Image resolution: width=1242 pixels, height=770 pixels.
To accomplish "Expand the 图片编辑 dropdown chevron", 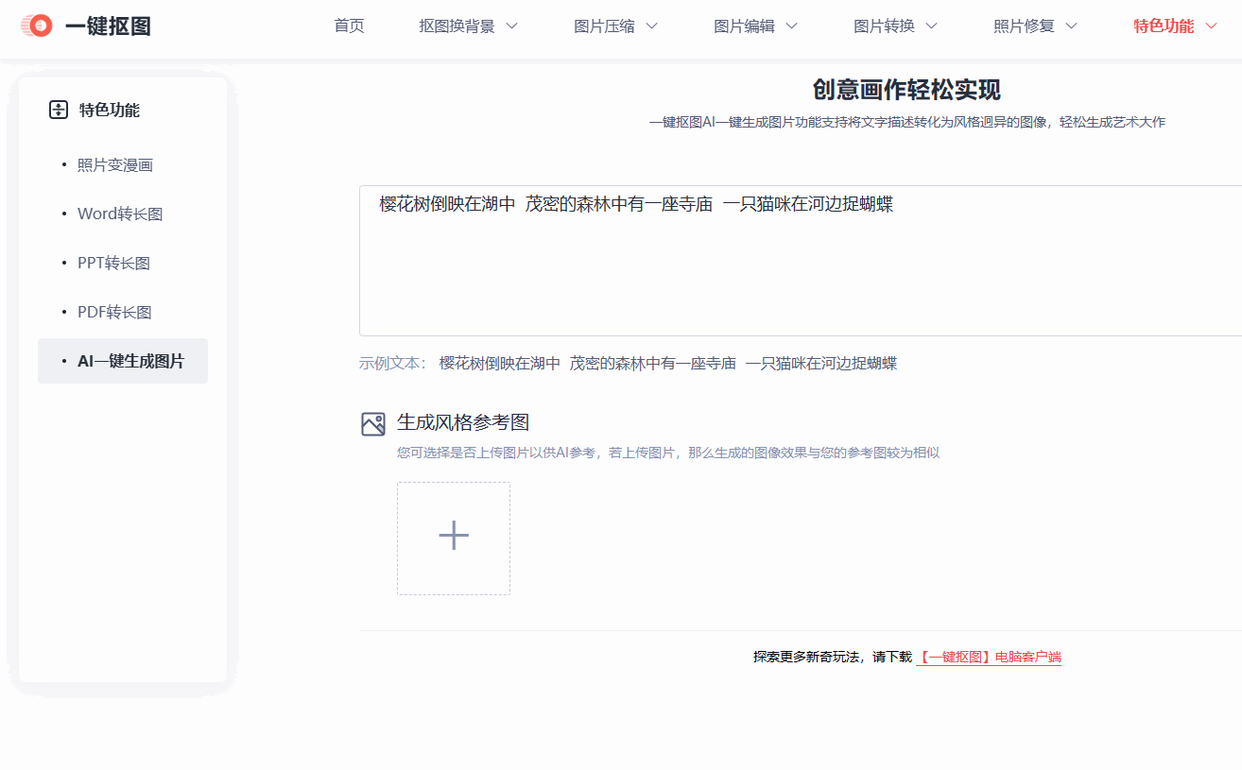I will click(792, 26).
